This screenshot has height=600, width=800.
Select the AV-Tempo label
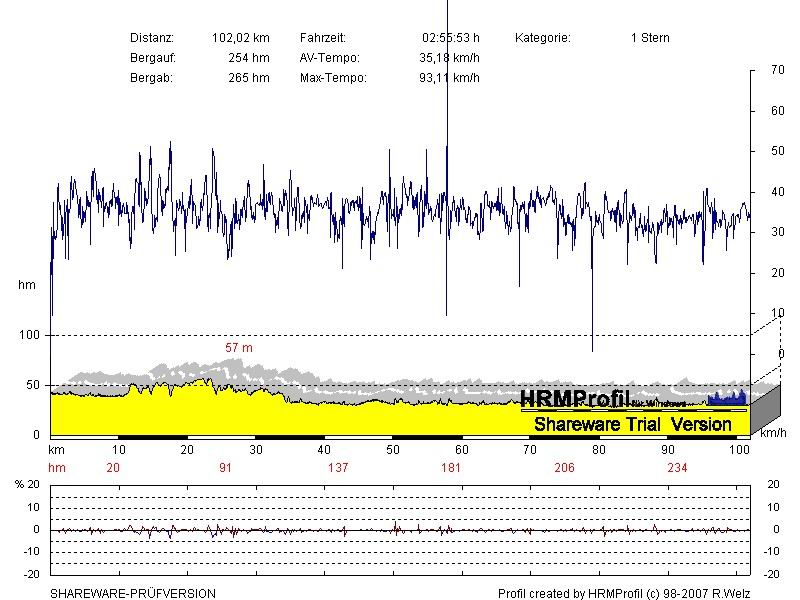tap(329, 58)
